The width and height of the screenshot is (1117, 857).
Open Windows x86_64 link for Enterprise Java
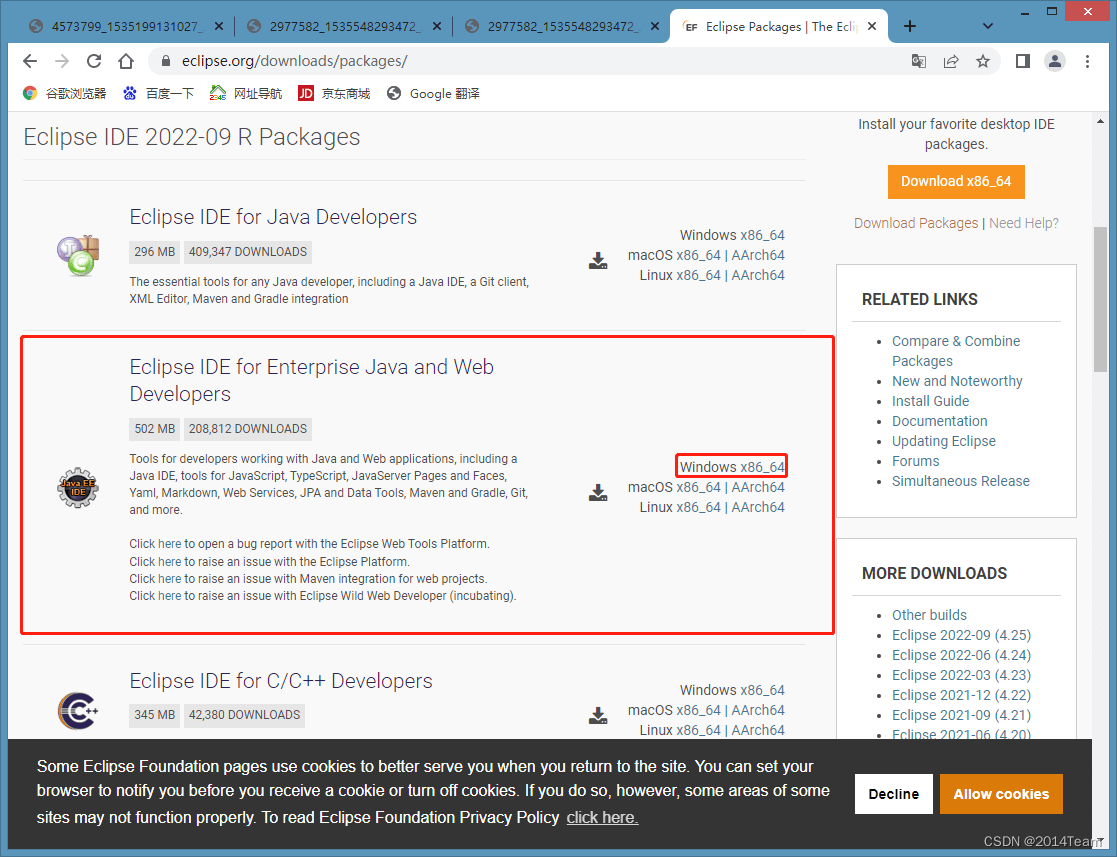[732, 467]
